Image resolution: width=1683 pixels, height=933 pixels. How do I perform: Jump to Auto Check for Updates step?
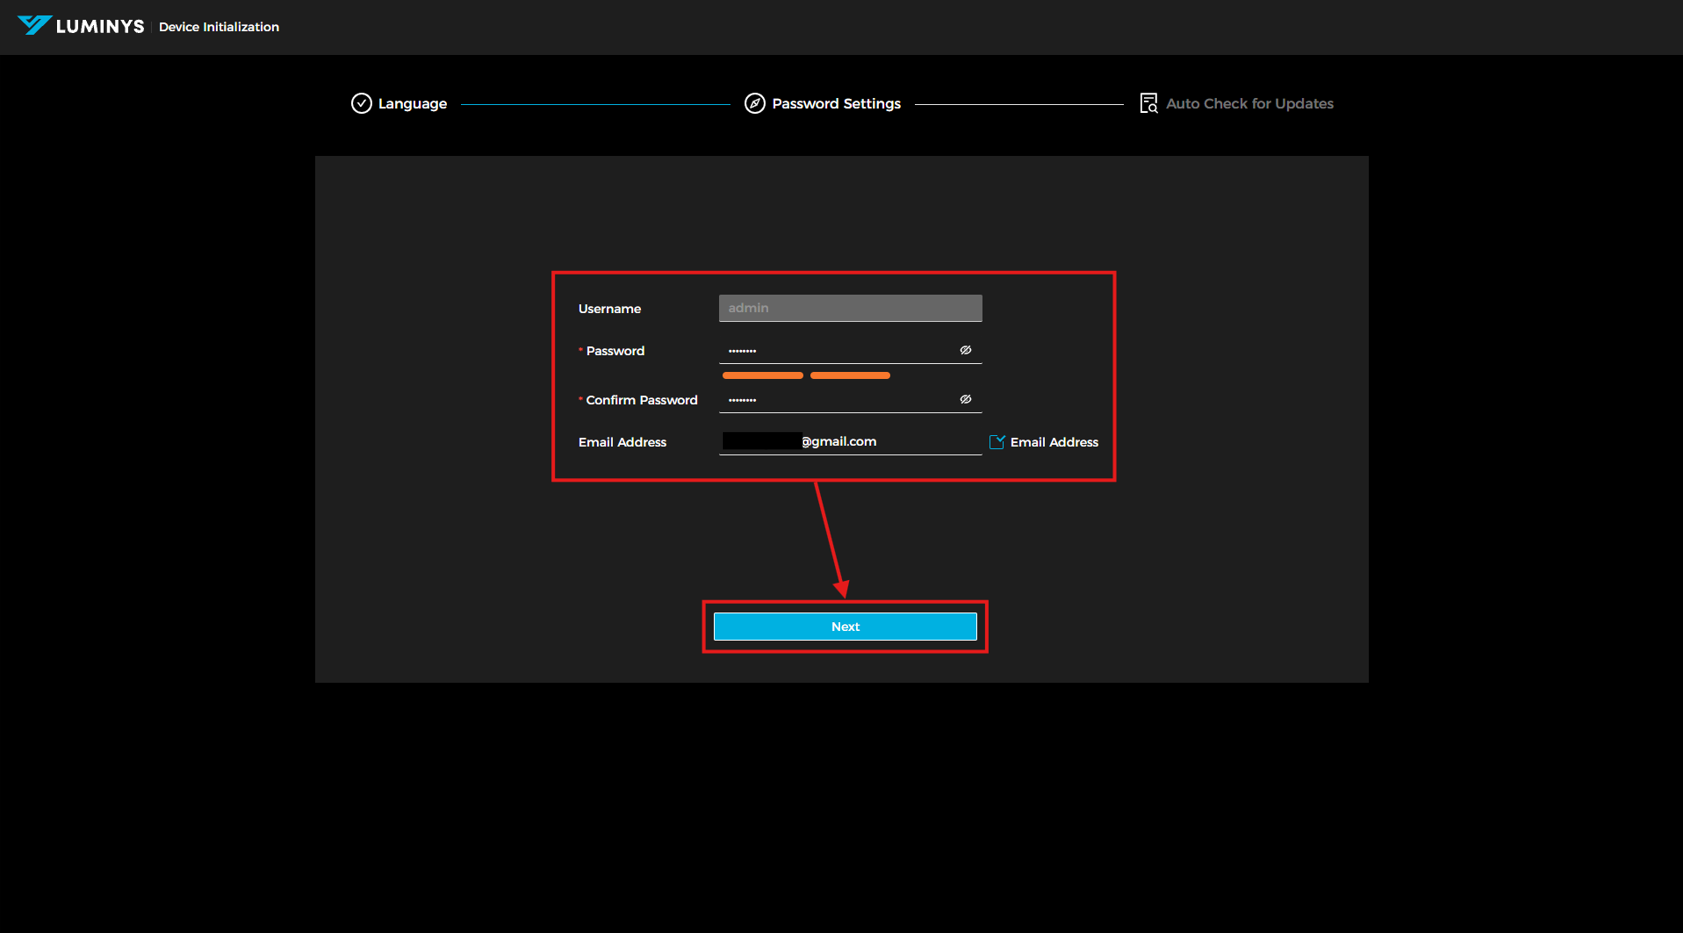(1249, 104)
